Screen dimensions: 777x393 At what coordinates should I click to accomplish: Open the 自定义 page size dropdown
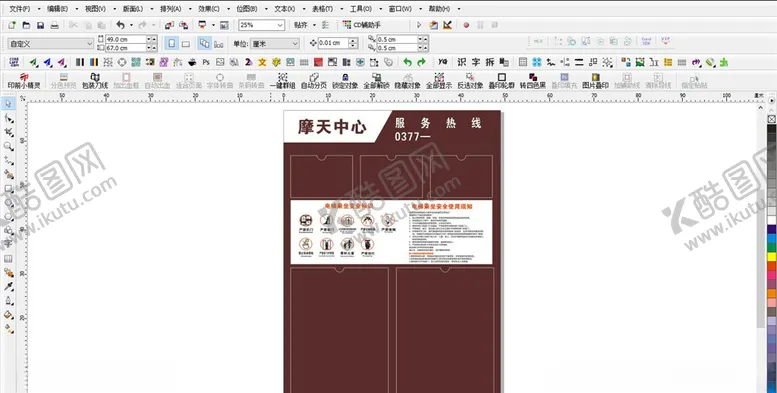point(89,44)
